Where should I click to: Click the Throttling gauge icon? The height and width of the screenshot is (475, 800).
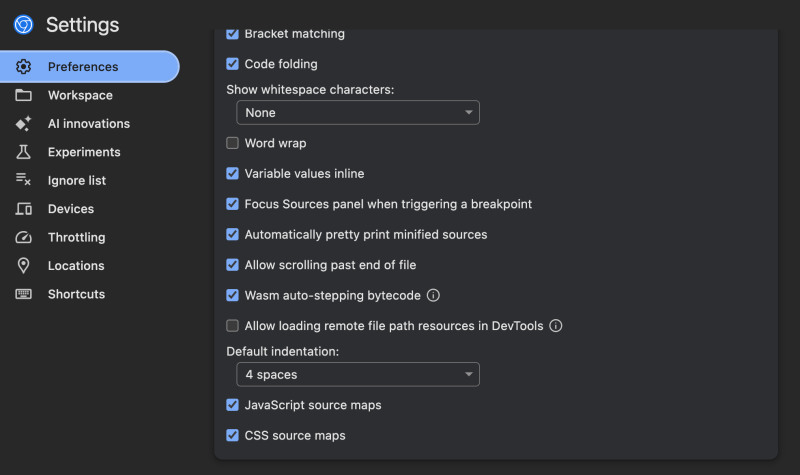point(23,237)
